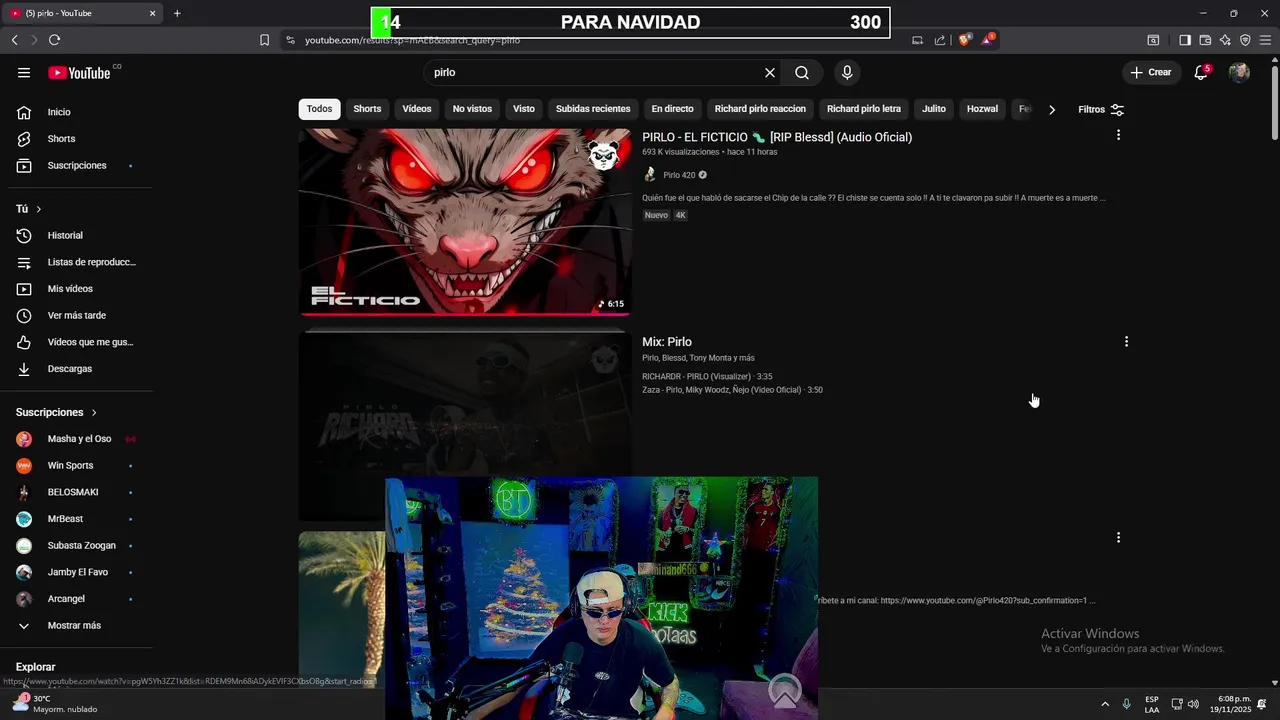This screenshot has height=720, width=1280.
Task: Select the Hozwal filter chip
Action: tap(982, 109)
